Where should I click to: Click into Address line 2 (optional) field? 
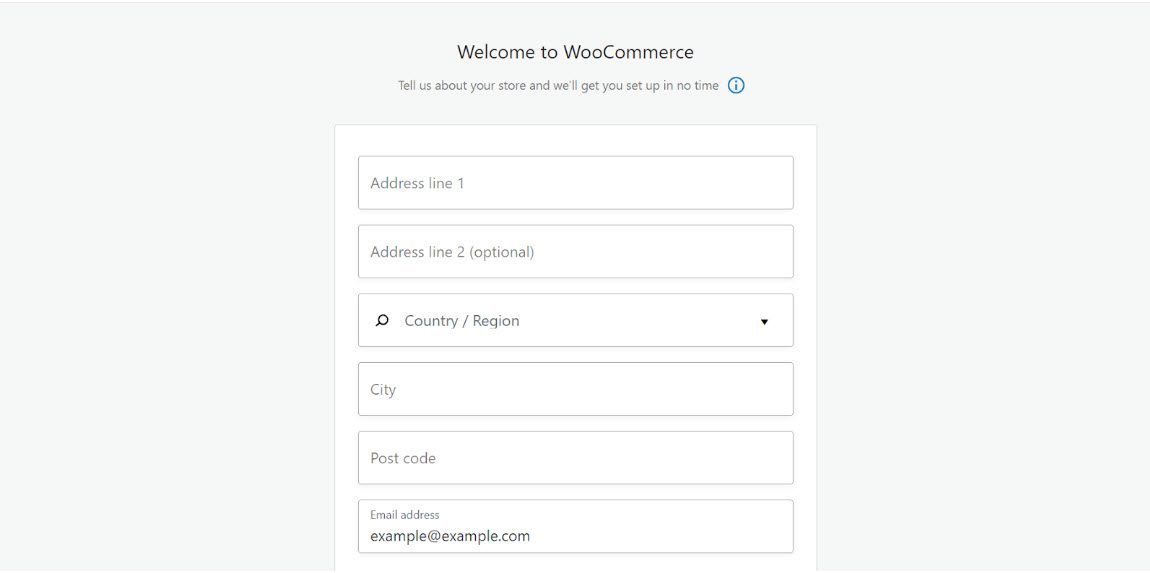click(576, 252)
